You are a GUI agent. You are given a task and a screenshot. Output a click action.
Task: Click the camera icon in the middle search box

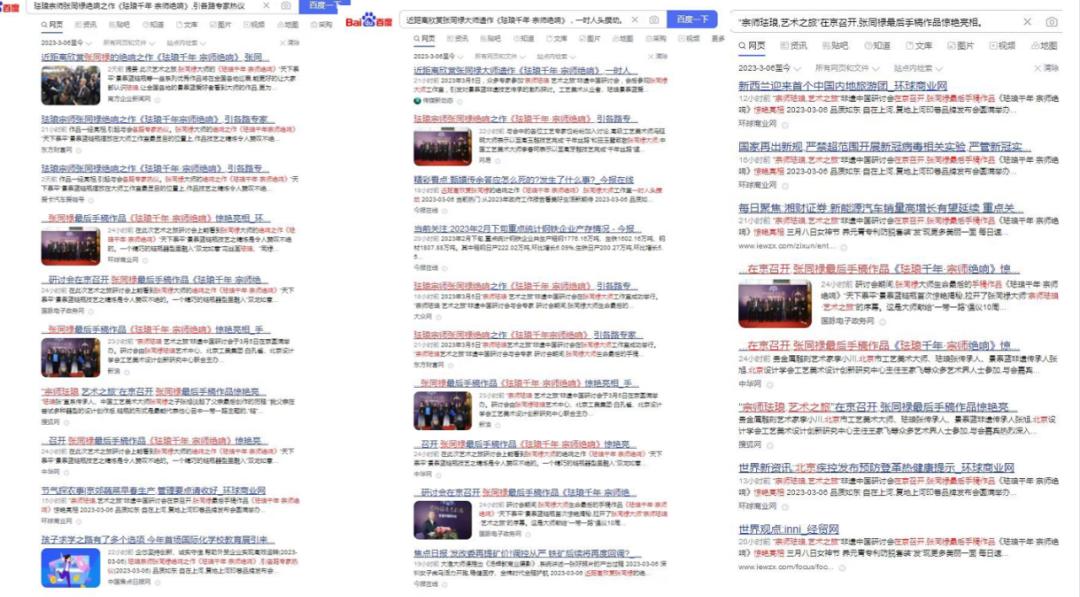[x=654, y=20]
